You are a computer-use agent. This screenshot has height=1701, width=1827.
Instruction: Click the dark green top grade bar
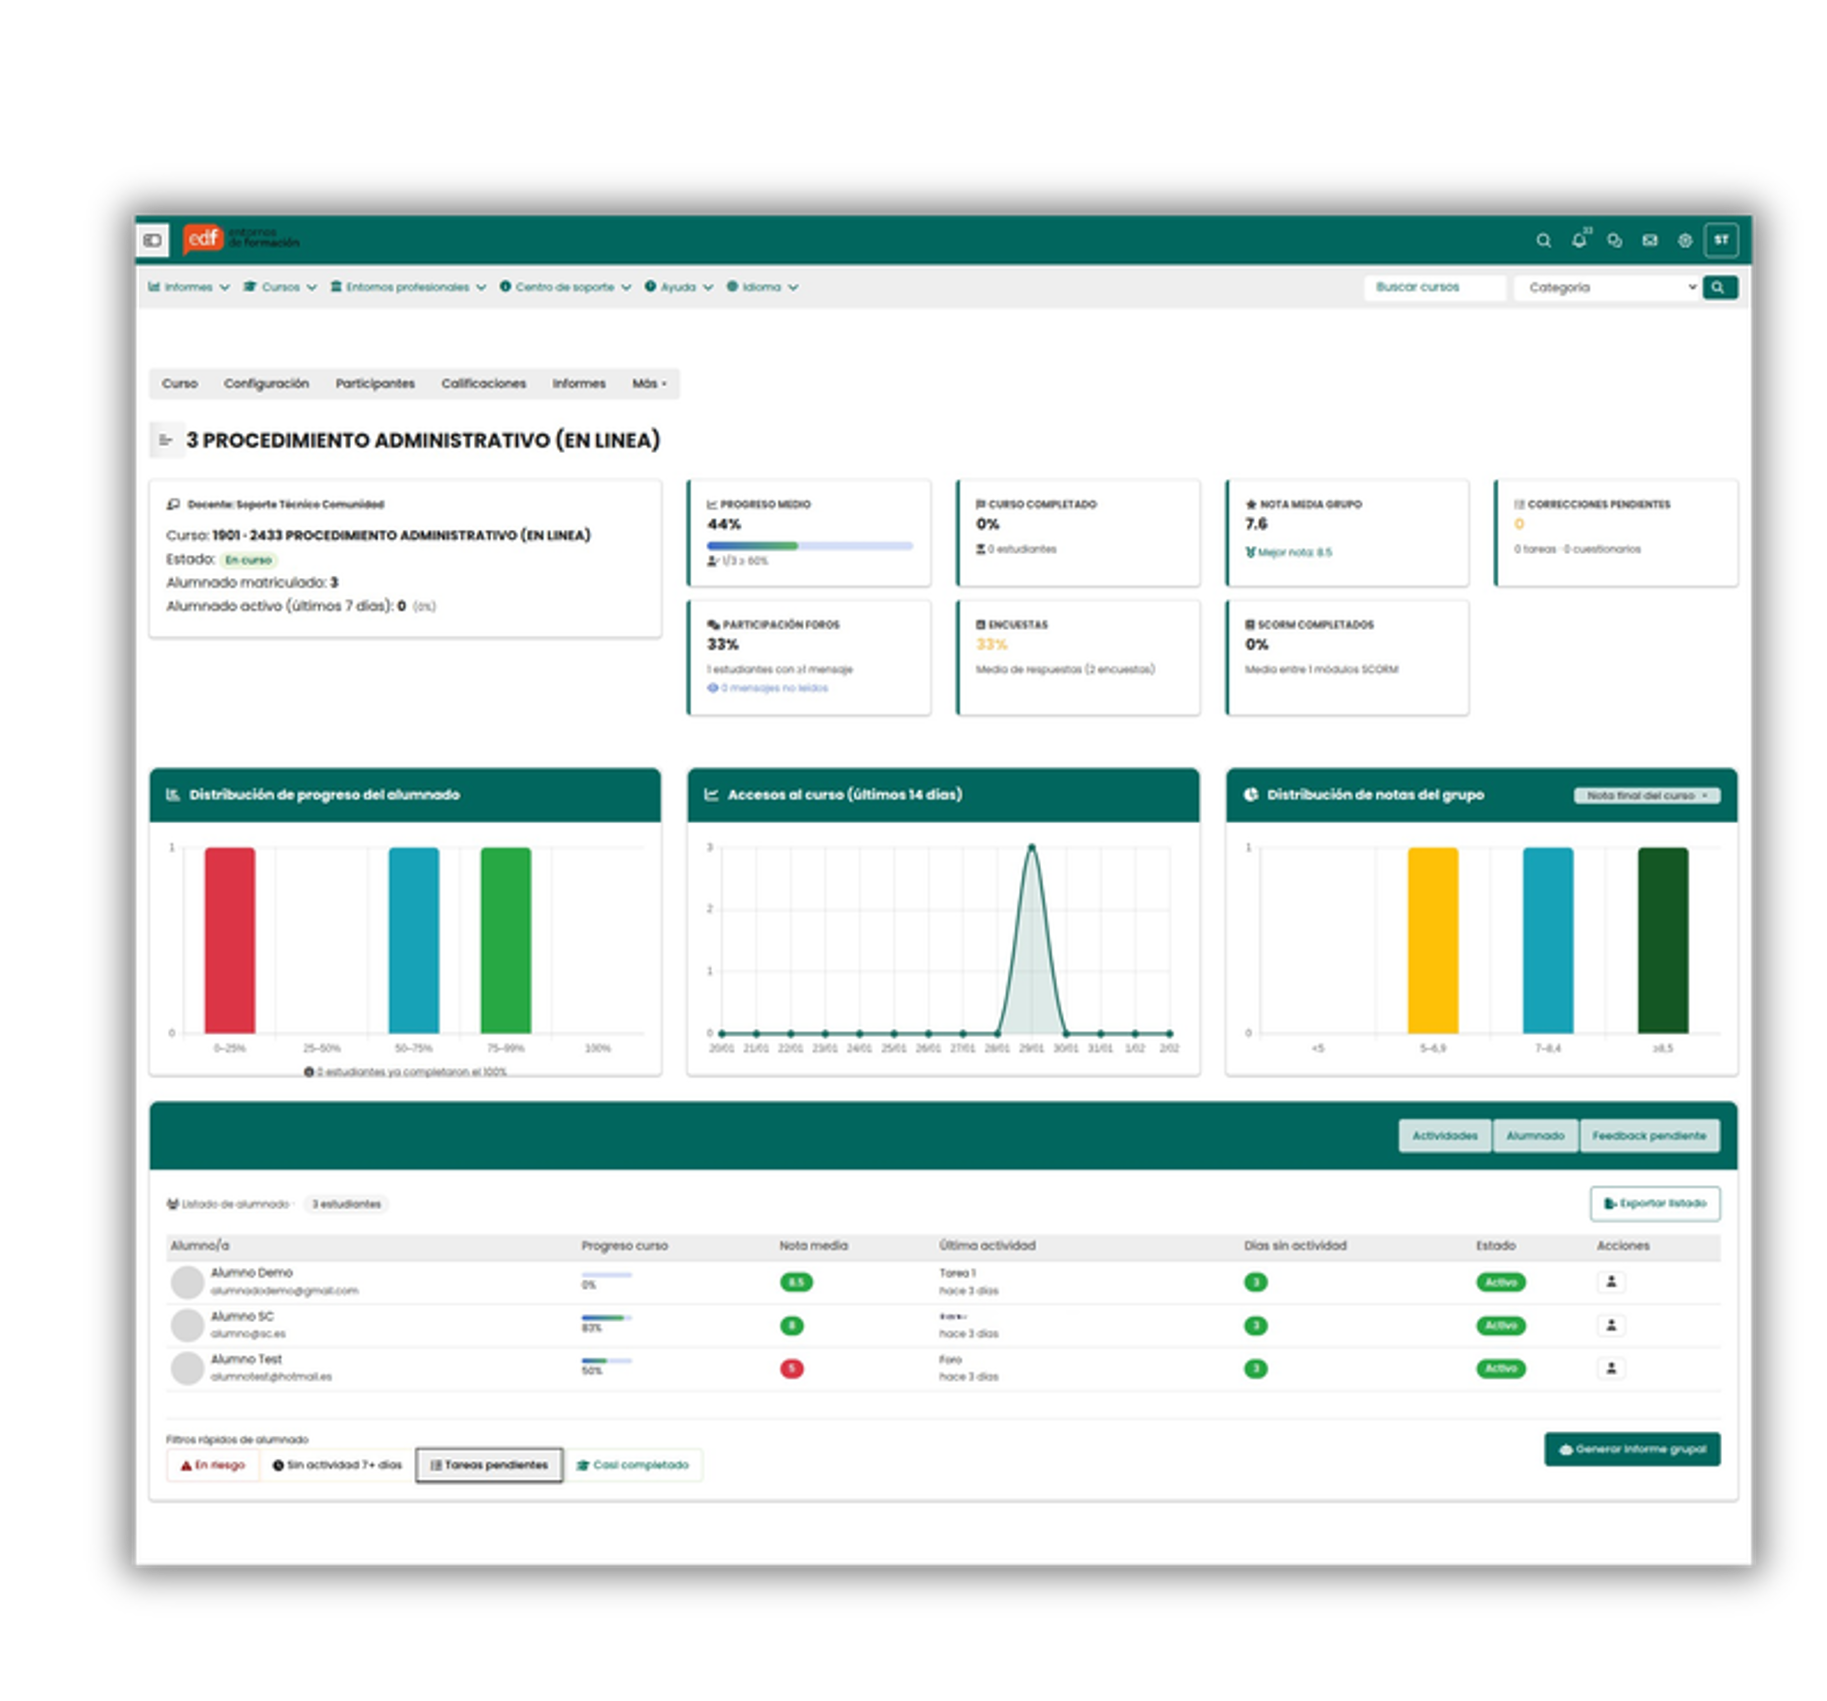[1662, 940]
